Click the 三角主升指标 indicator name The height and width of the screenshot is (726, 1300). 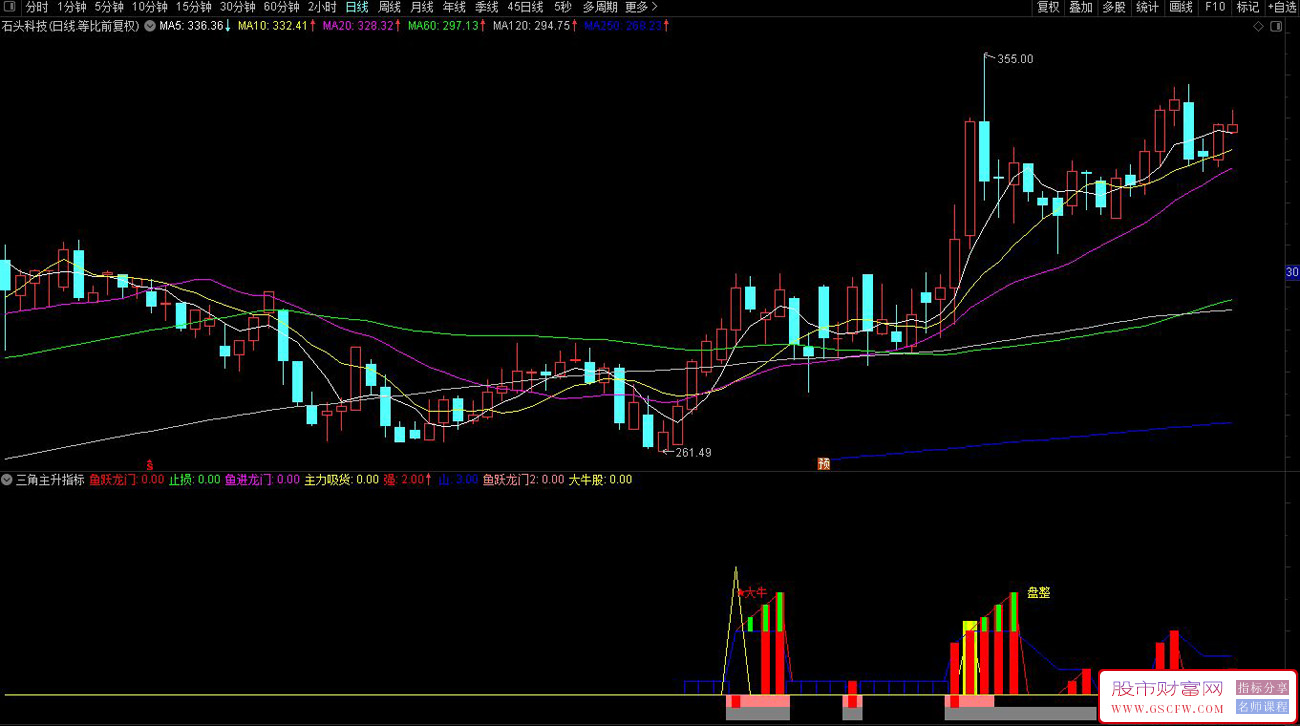[50, 480]
